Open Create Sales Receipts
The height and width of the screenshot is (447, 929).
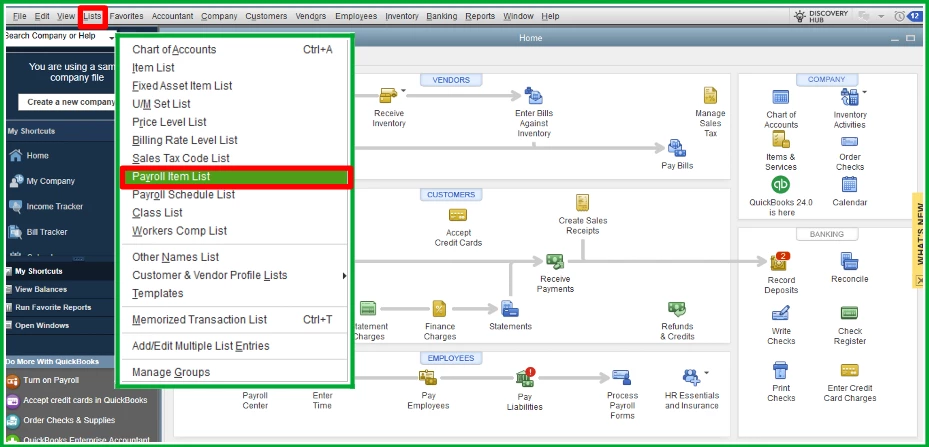click(x=582, y=203)
